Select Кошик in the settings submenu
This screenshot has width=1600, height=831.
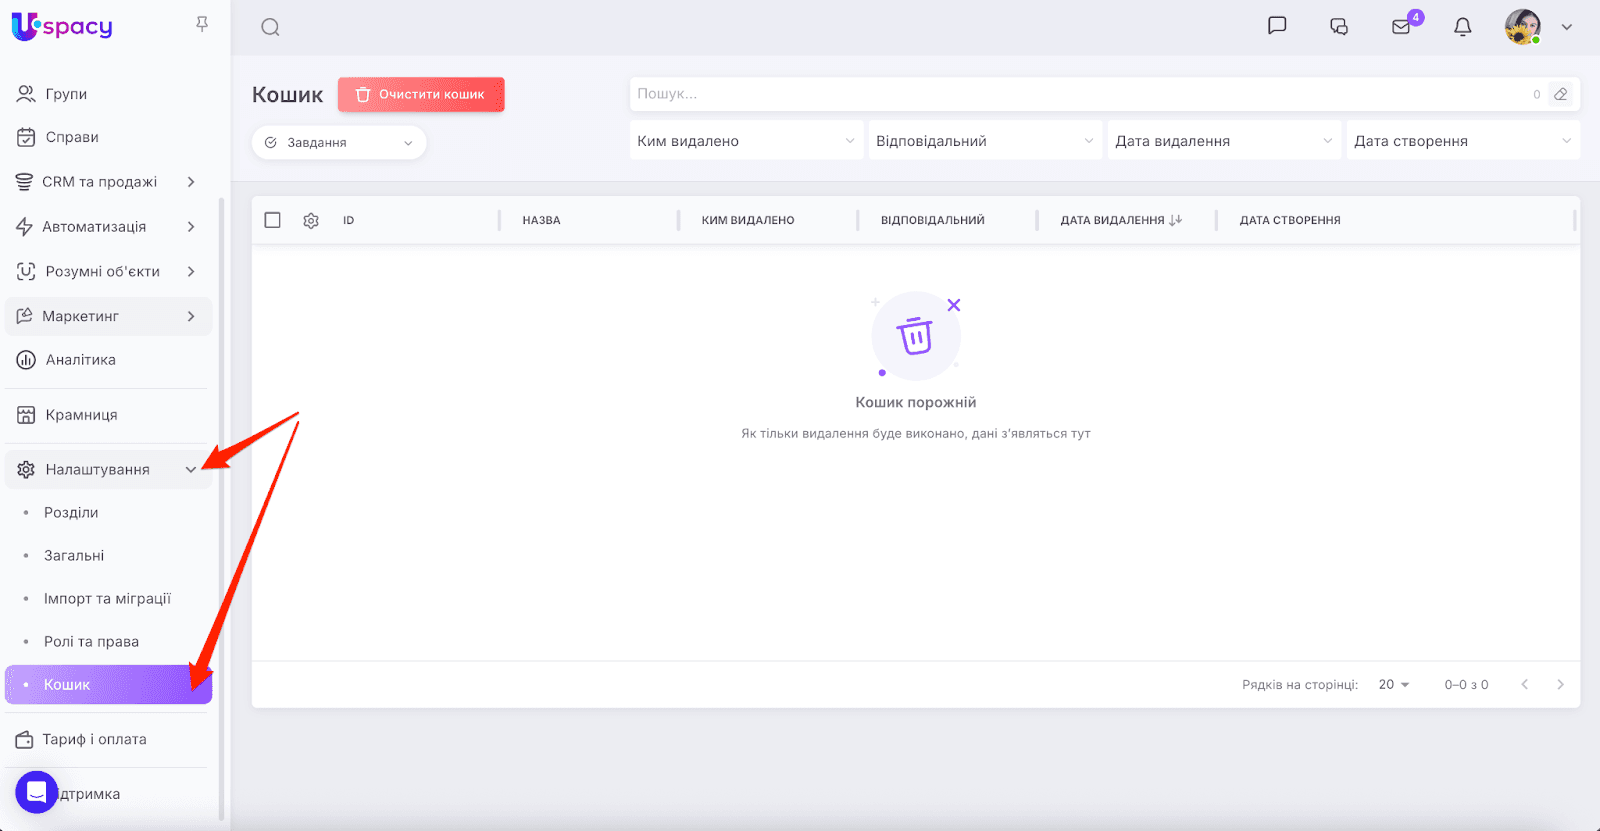pos(108,685)
